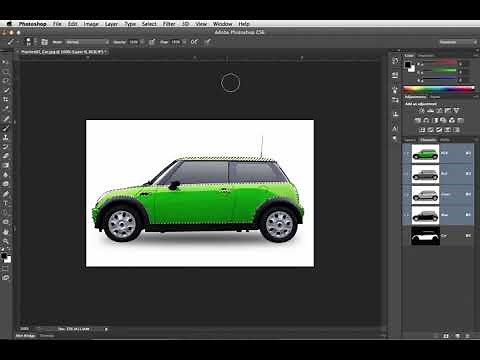480x360 pixels.
Task: Show the Car alpha channel visibility box
Action: coord(407,236)
